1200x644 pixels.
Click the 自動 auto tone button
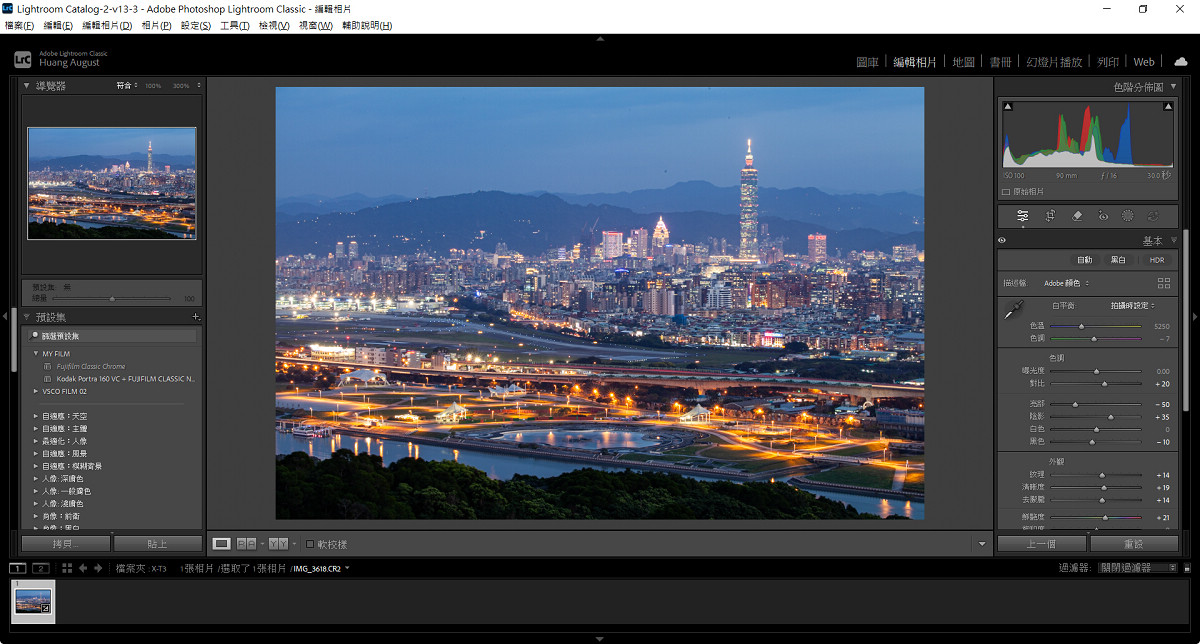(x=1084, y=260)
